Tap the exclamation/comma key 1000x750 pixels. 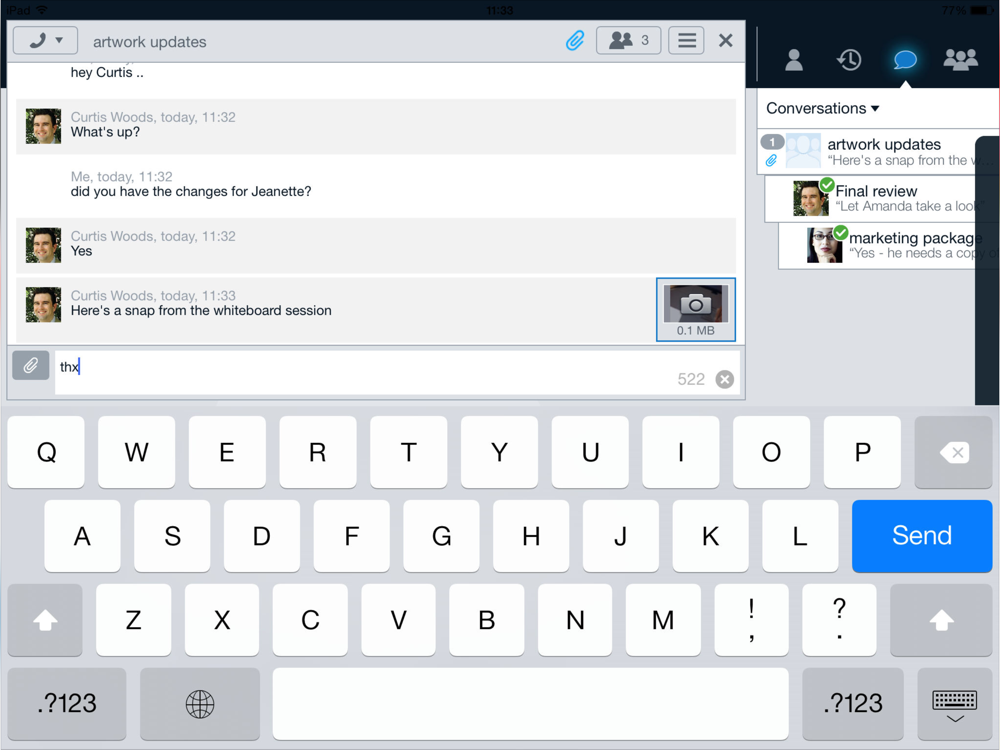[x=751, y=620]
